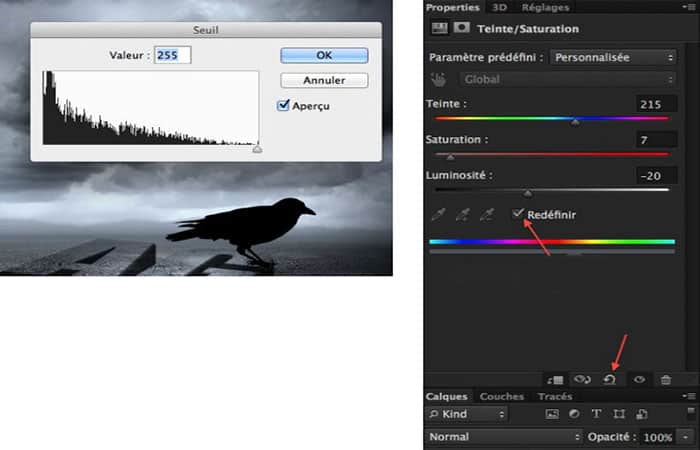Filter layers by adjustment layers icon
Image resolution: width=700 pixels, height=450 pixels.
click(x=574, y=414)
